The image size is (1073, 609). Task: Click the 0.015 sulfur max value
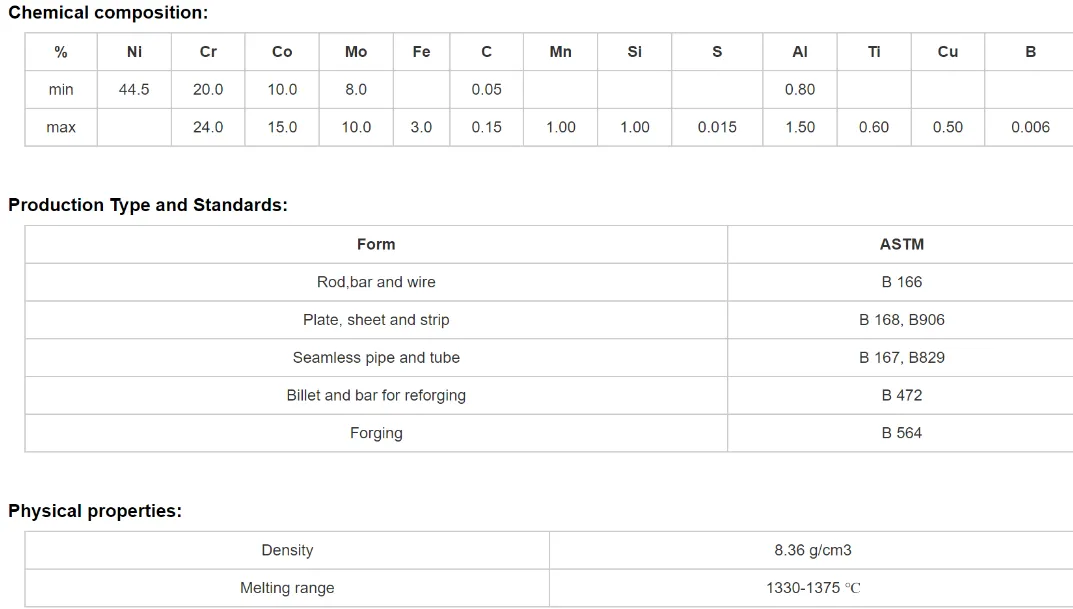717,128
